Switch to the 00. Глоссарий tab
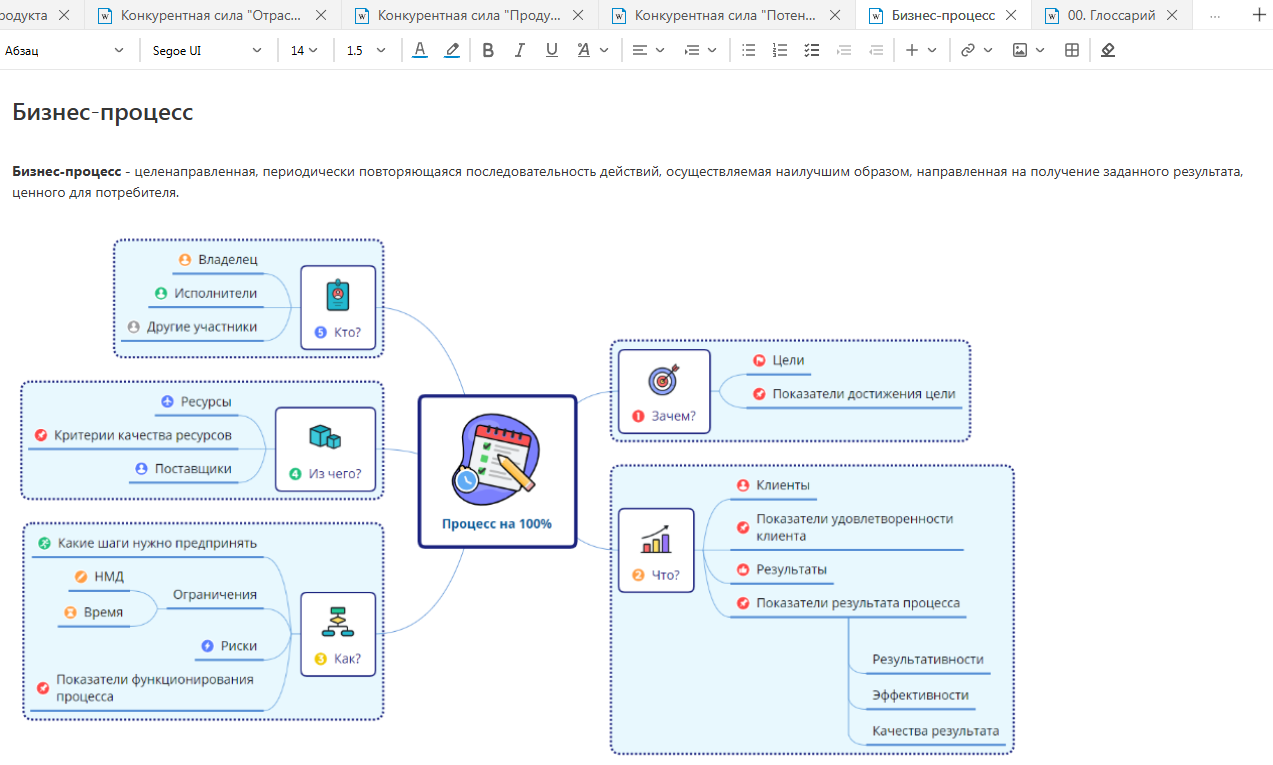1273x765 pixels. pos(1099,15)
